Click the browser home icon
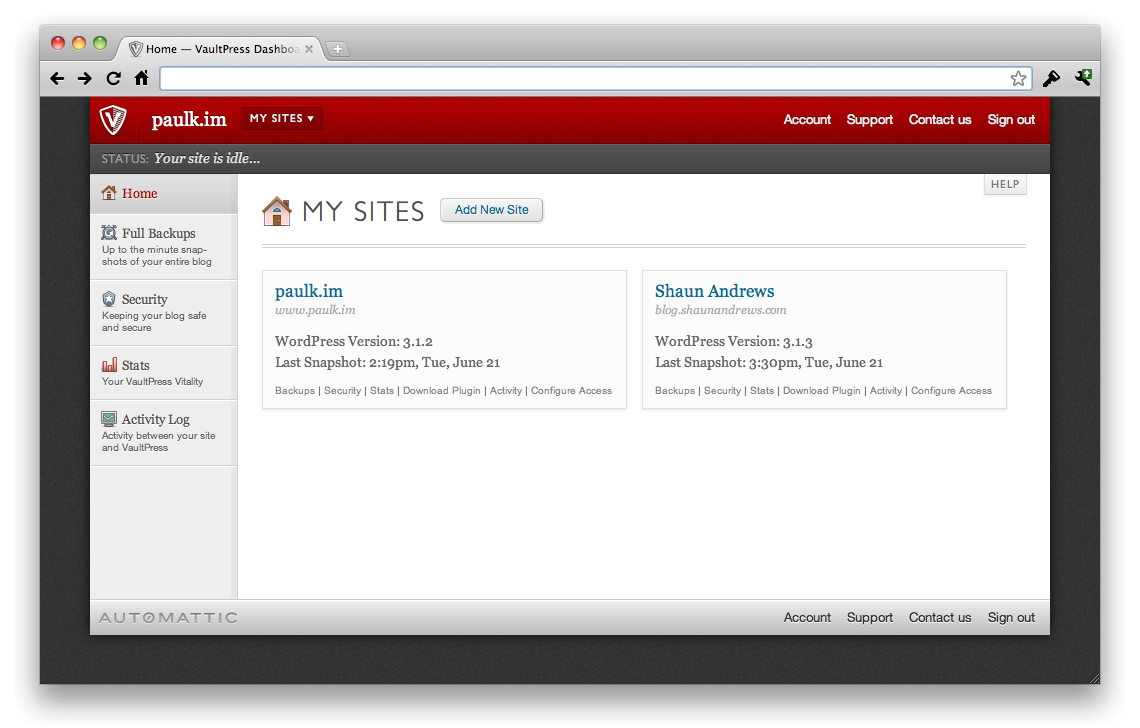 142,78
